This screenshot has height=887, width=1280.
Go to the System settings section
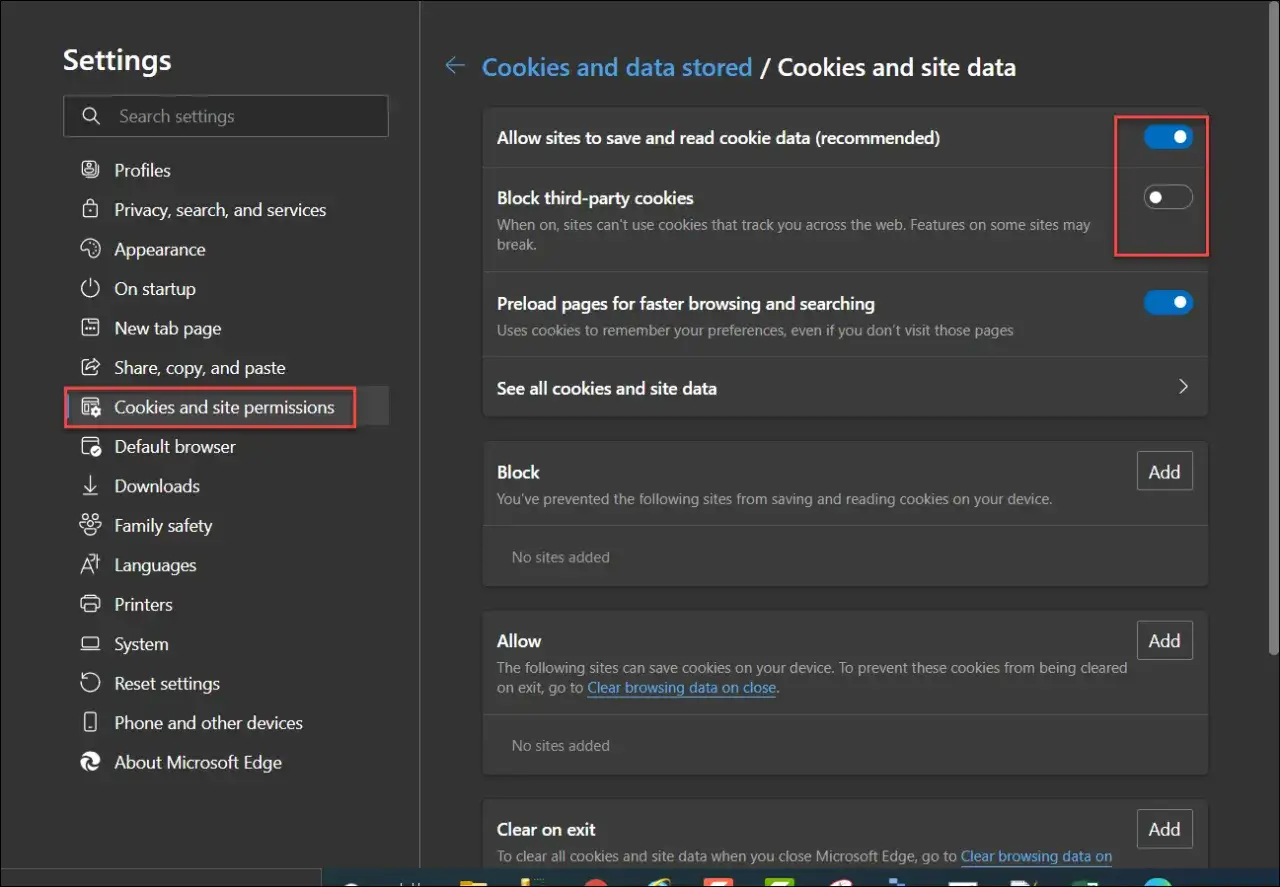(141, 644)
